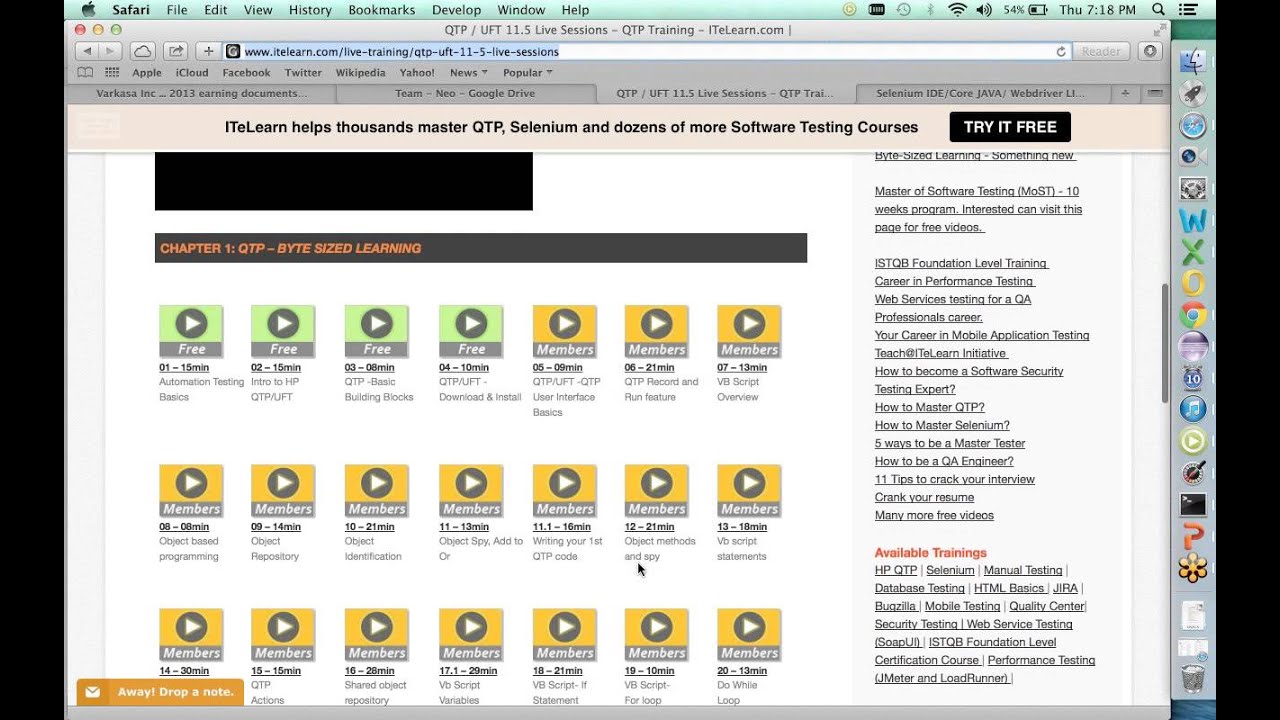Viewport: 1280px width, 720px height.
Task: Open the News bookmarks dropdown
Action: [x=468, y=72]
